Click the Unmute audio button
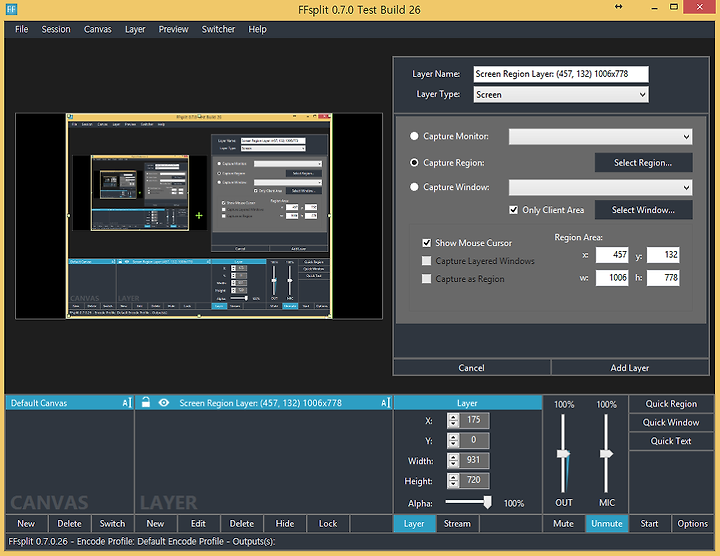 [x=607, y=523]
